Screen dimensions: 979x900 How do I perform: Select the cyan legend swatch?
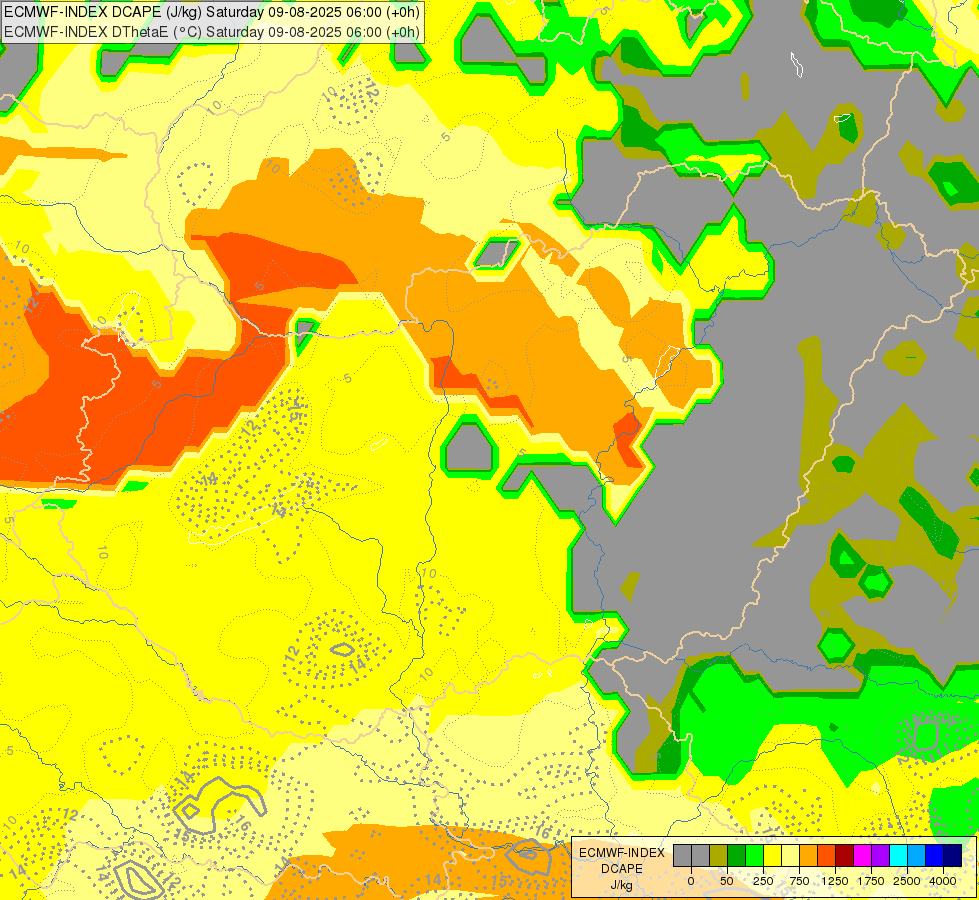(899, 856)
